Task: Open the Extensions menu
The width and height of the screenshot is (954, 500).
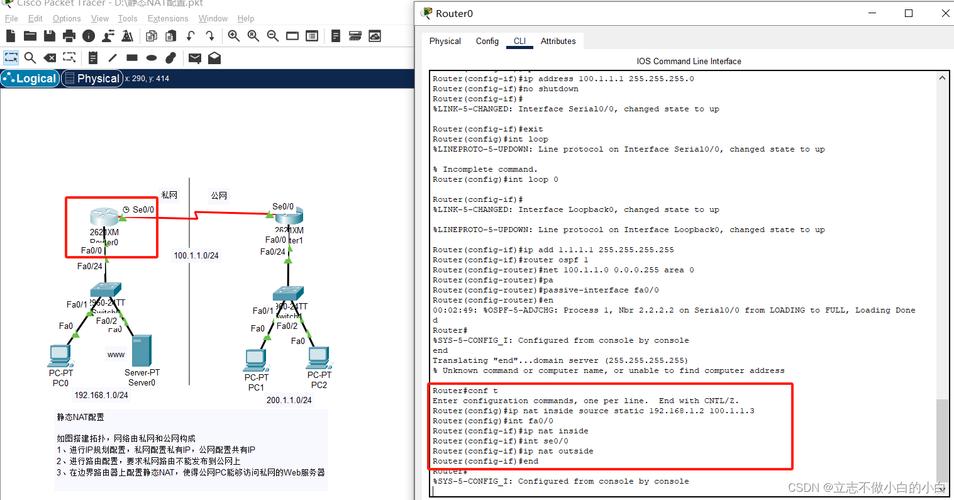Action: [x=168, y=18]
